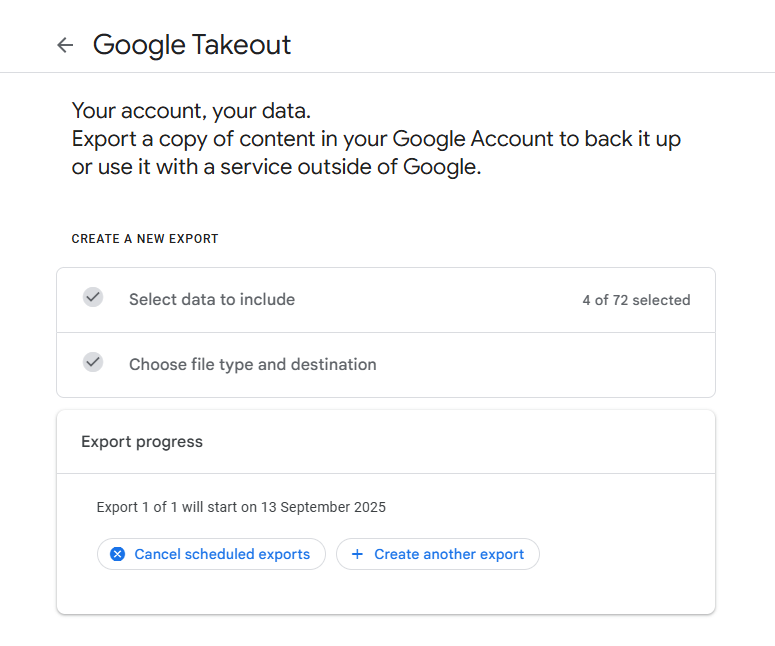Viewport: 775px width, 646px height.
Task: Click the Select data to include label text
Action: 212,300
